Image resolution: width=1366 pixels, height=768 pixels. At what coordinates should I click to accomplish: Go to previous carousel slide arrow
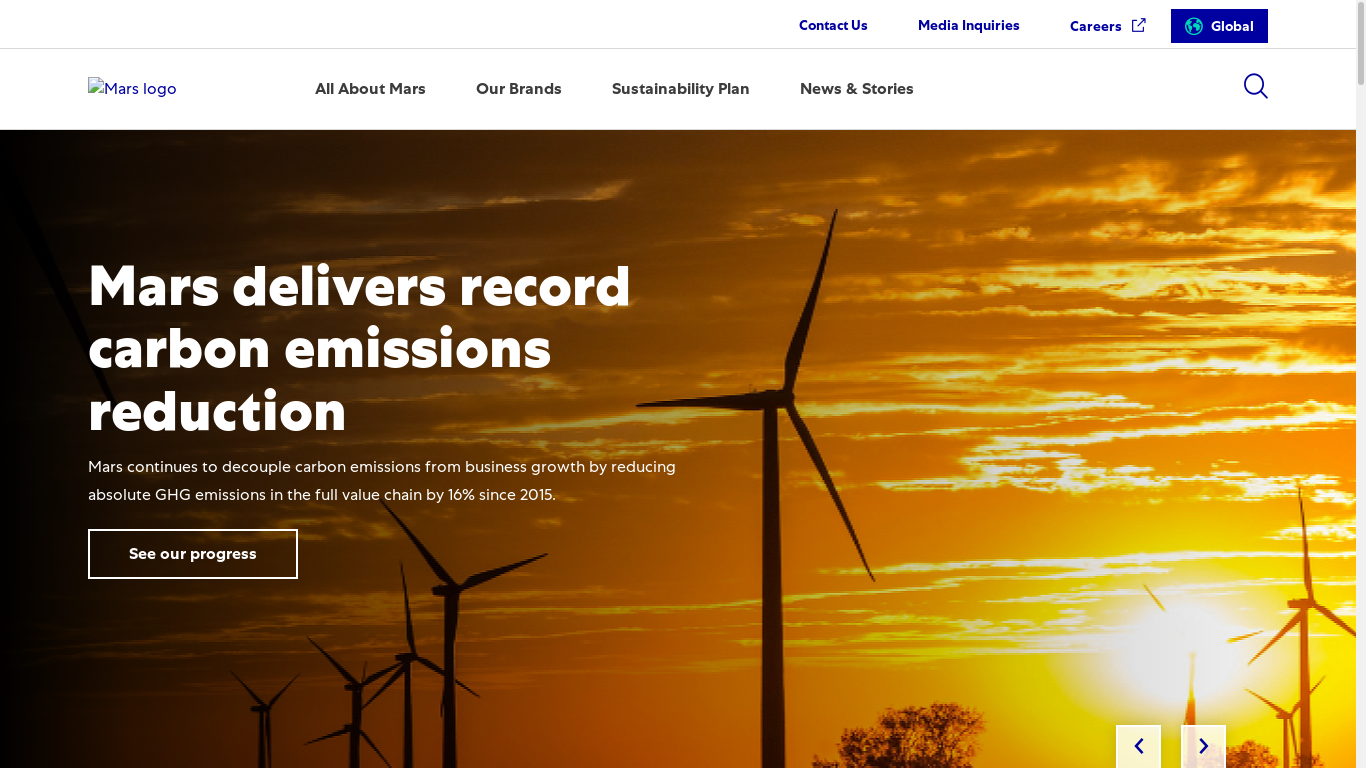[x=1138, y=746]
